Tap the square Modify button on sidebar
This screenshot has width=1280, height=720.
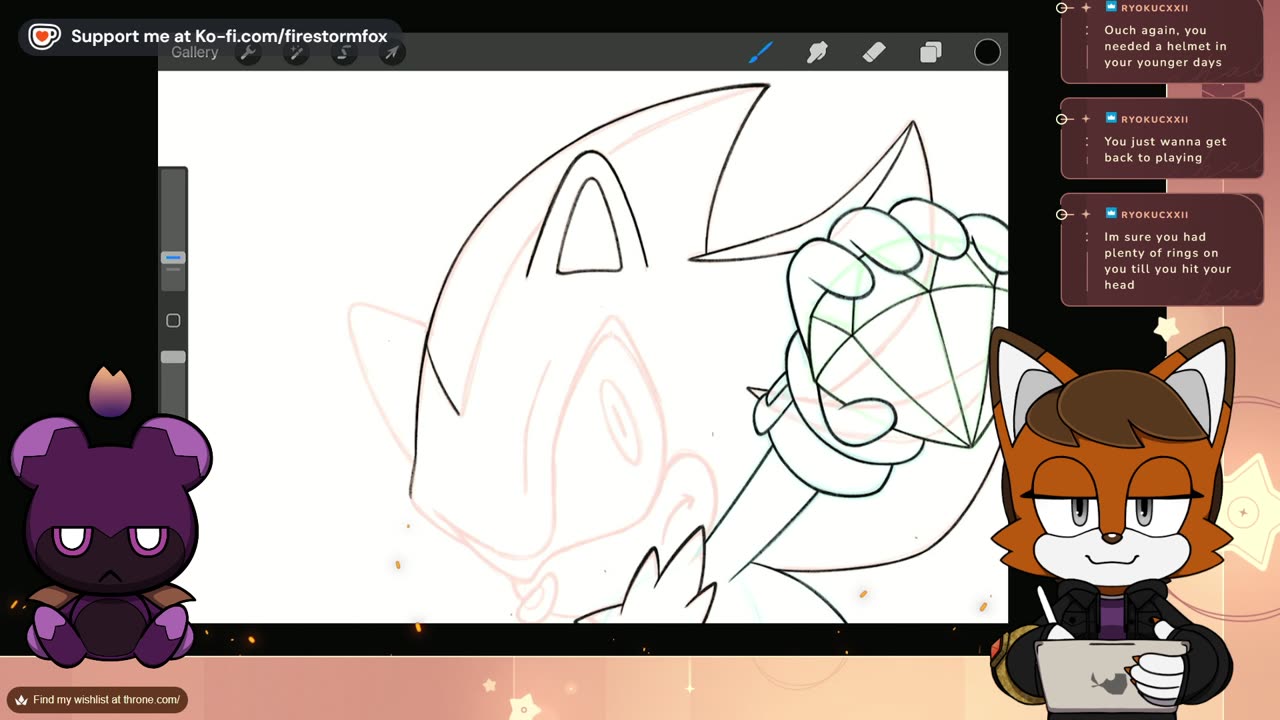click(x=173, y=320)
